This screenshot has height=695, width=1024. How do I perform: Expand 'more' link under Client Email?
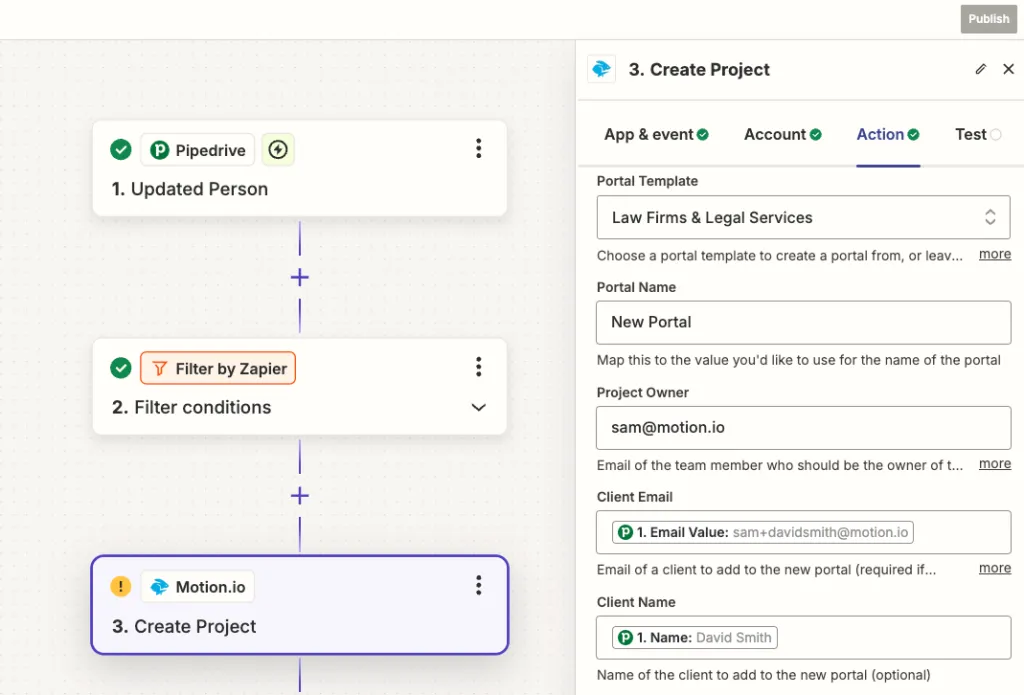995,568
